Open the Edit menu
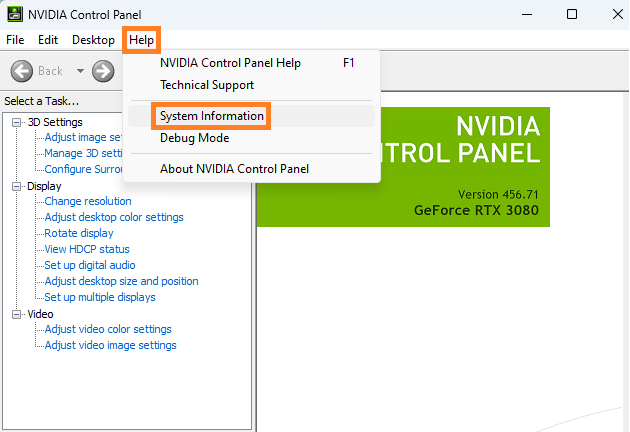 (48, 40)
